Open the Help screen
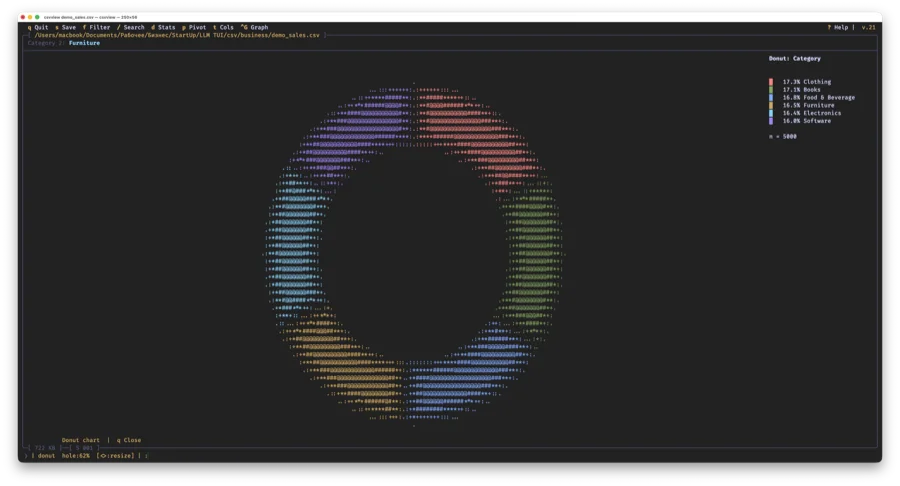Screen dimensions: 900x486 click(x=838, y=27)
